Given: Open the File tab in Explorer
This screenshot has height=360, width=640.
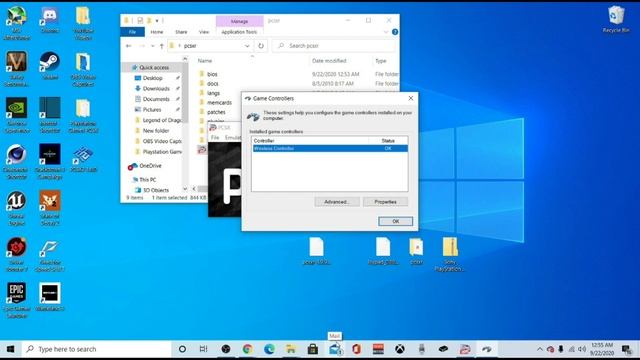Looking at the screenshot, I should pos(132,32).
